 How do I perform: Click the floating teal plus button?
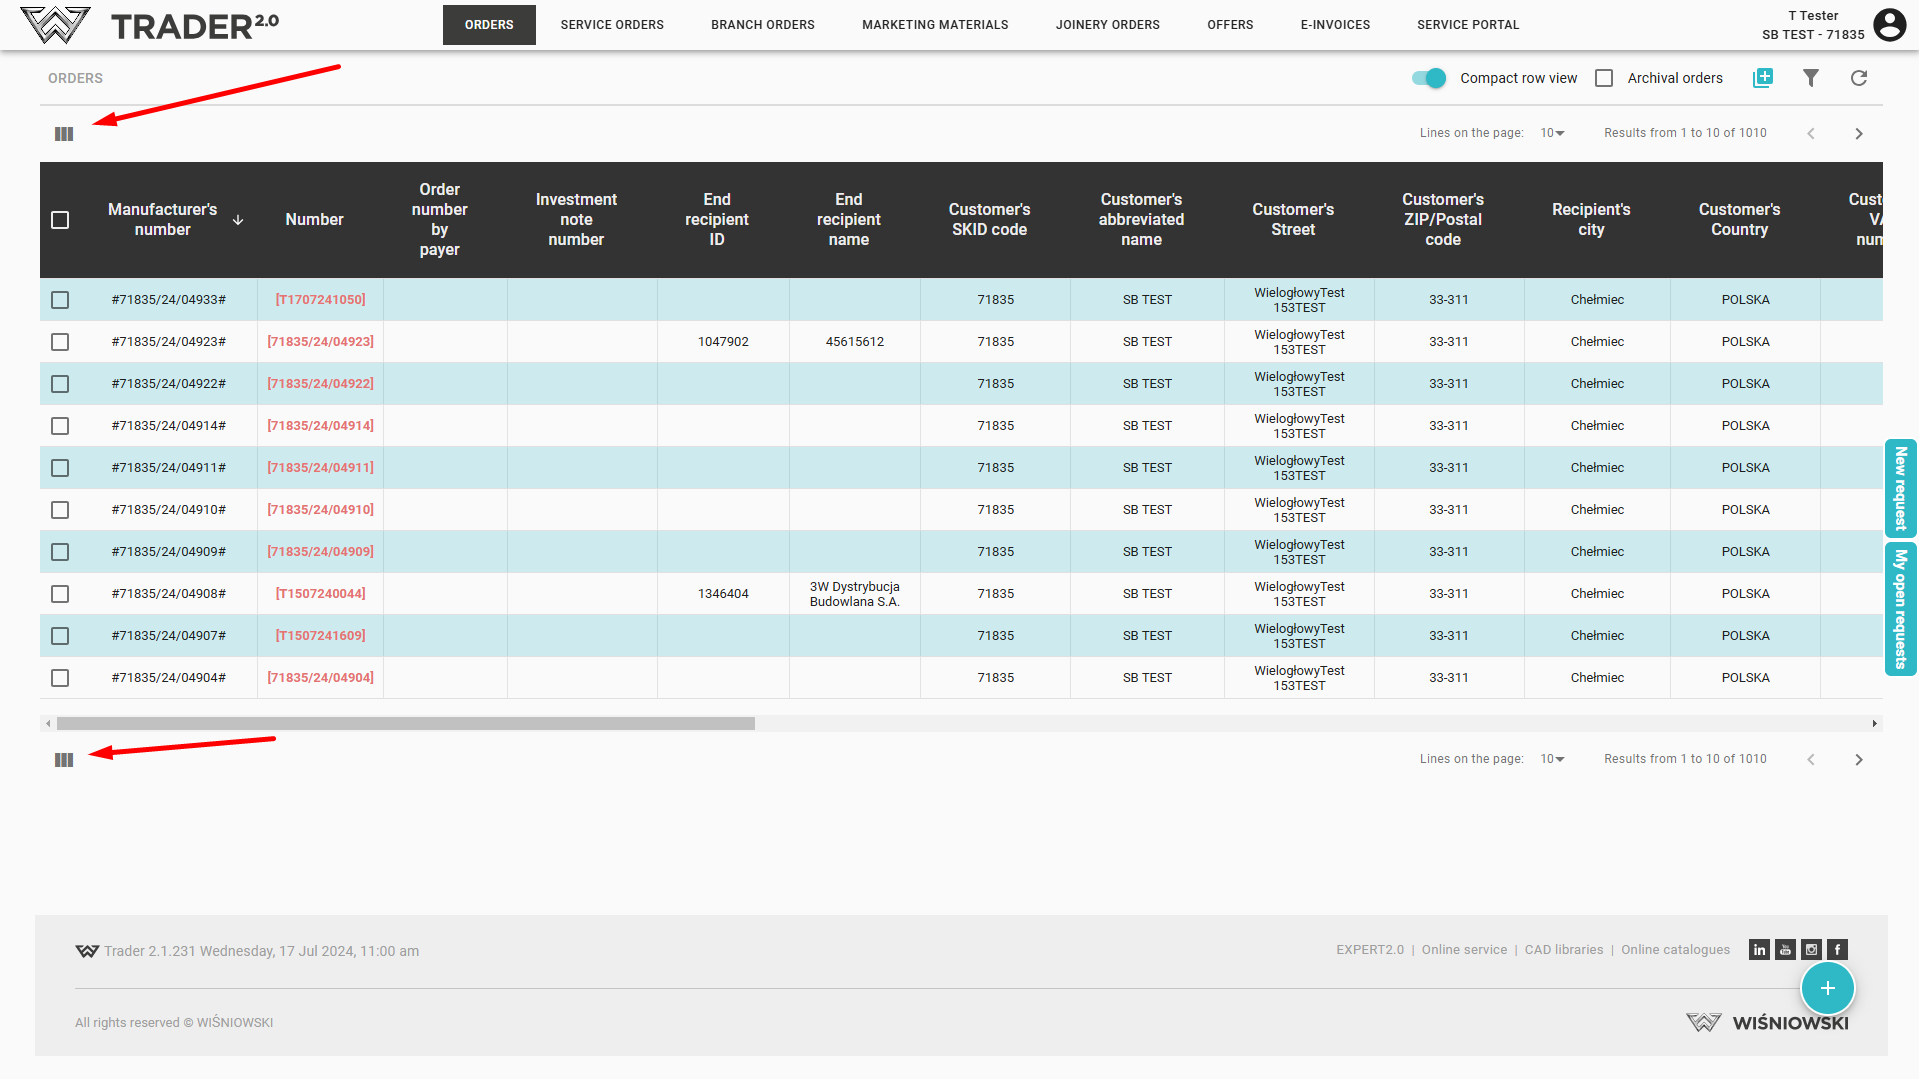pyautogui.click(x=1827, y=988)
